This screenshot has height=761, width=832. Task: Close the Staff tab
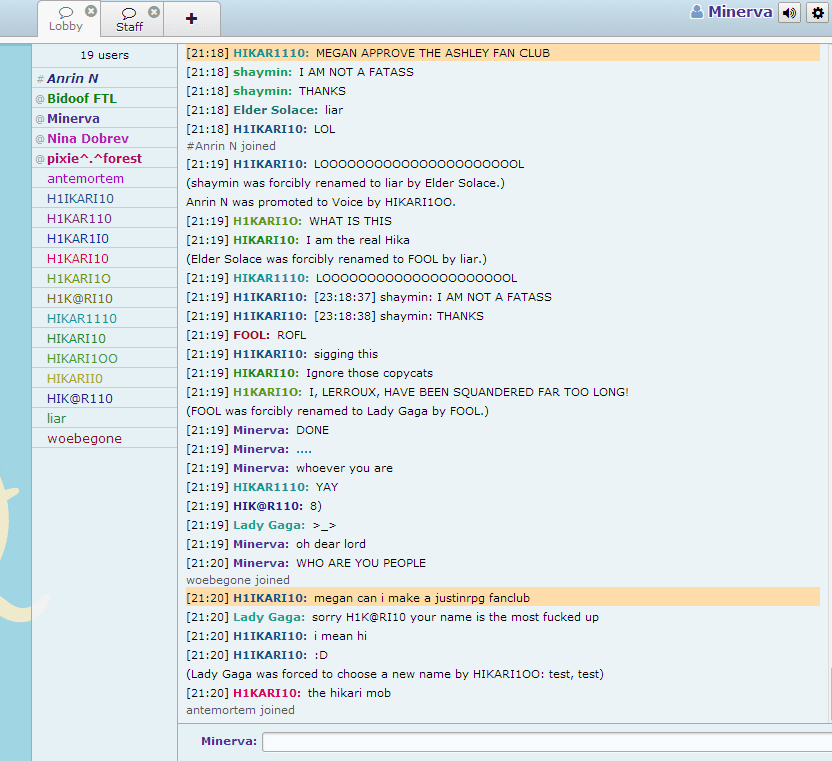tap(154, 12)
